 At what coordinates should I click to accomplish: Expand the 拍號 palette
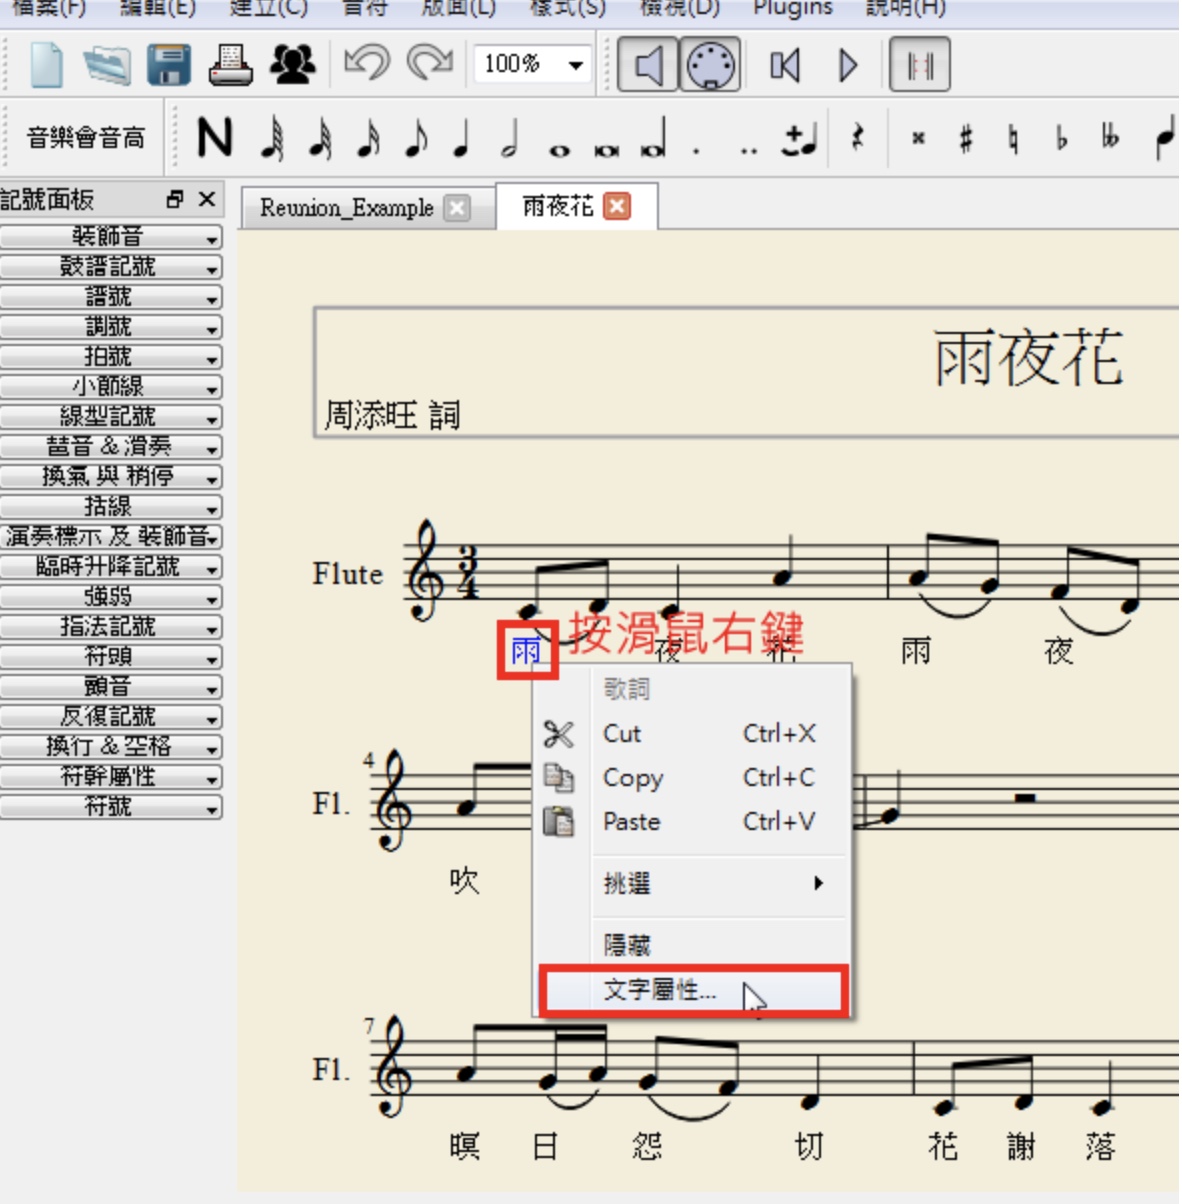pos(111,357)
